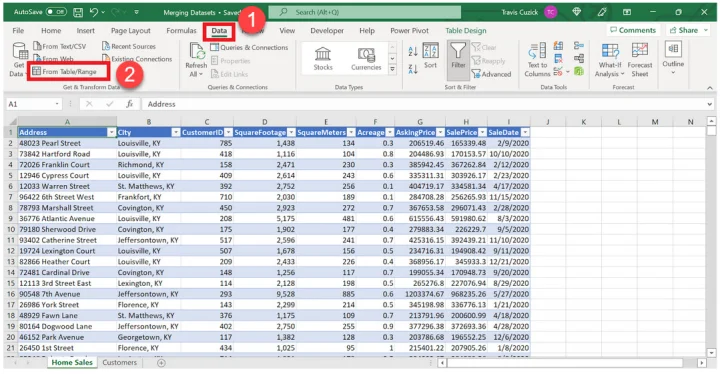
Task: Open What-If Analysis dropdown
Action: pyautogui.click(x=610, y=60)
